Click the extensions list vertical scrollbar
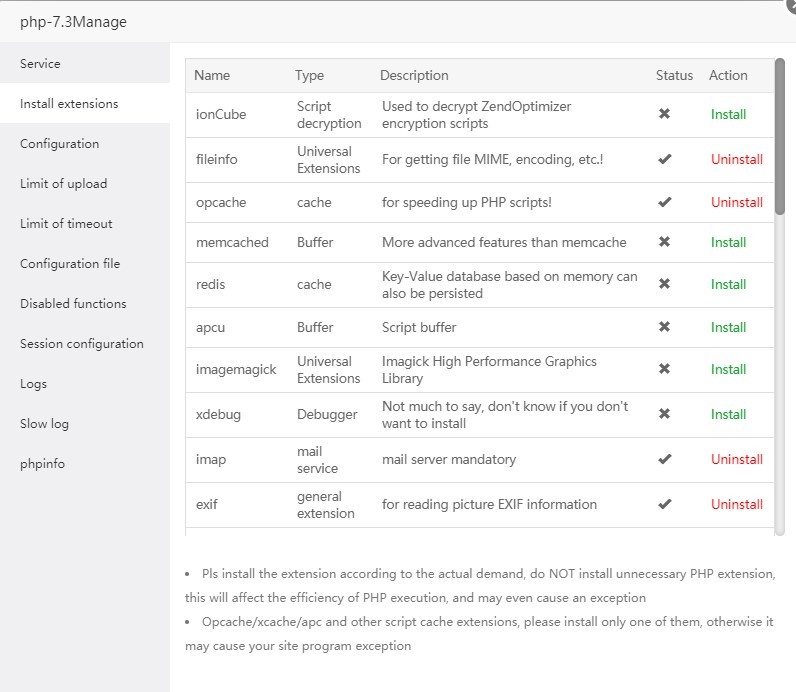The image size is (796, 692). click(x=779, y=135)
